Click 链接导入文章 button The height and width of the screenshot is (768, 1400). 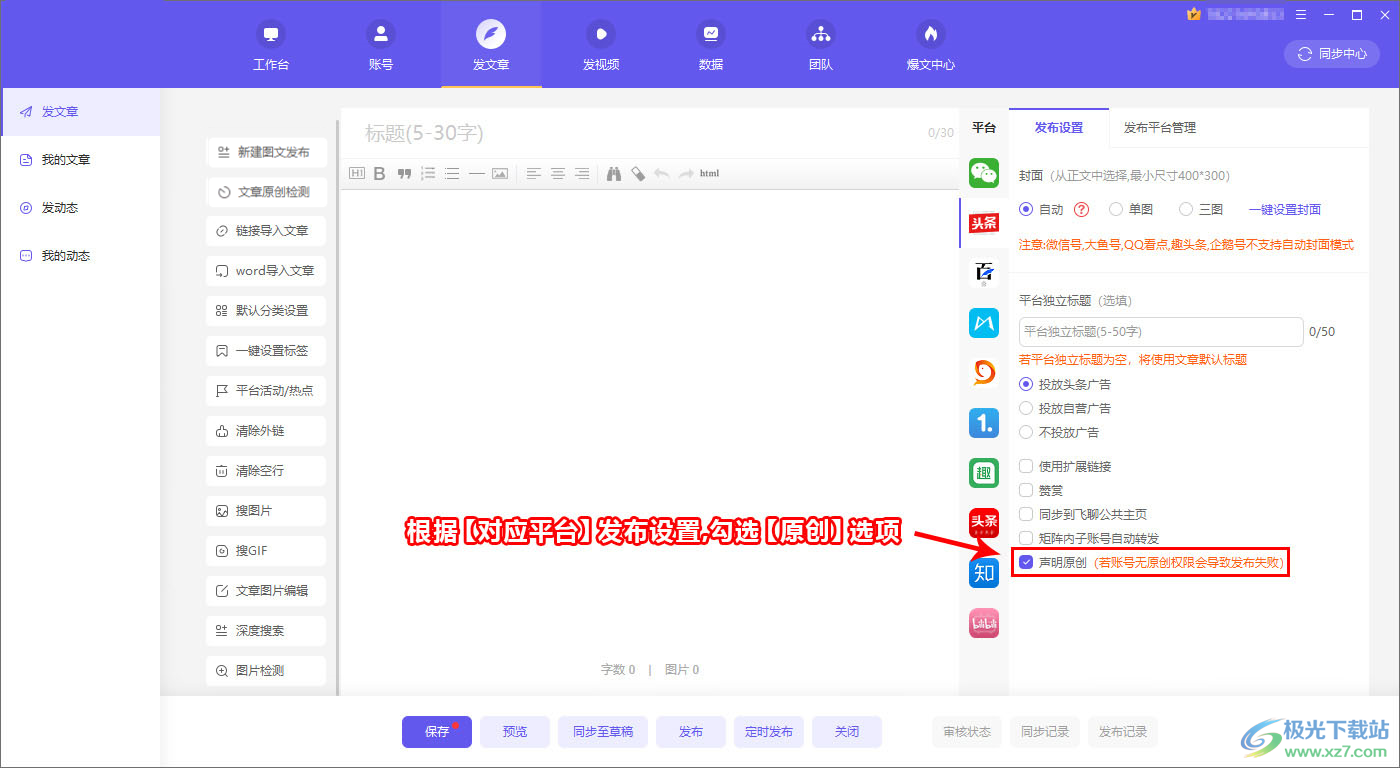(266, 231)
